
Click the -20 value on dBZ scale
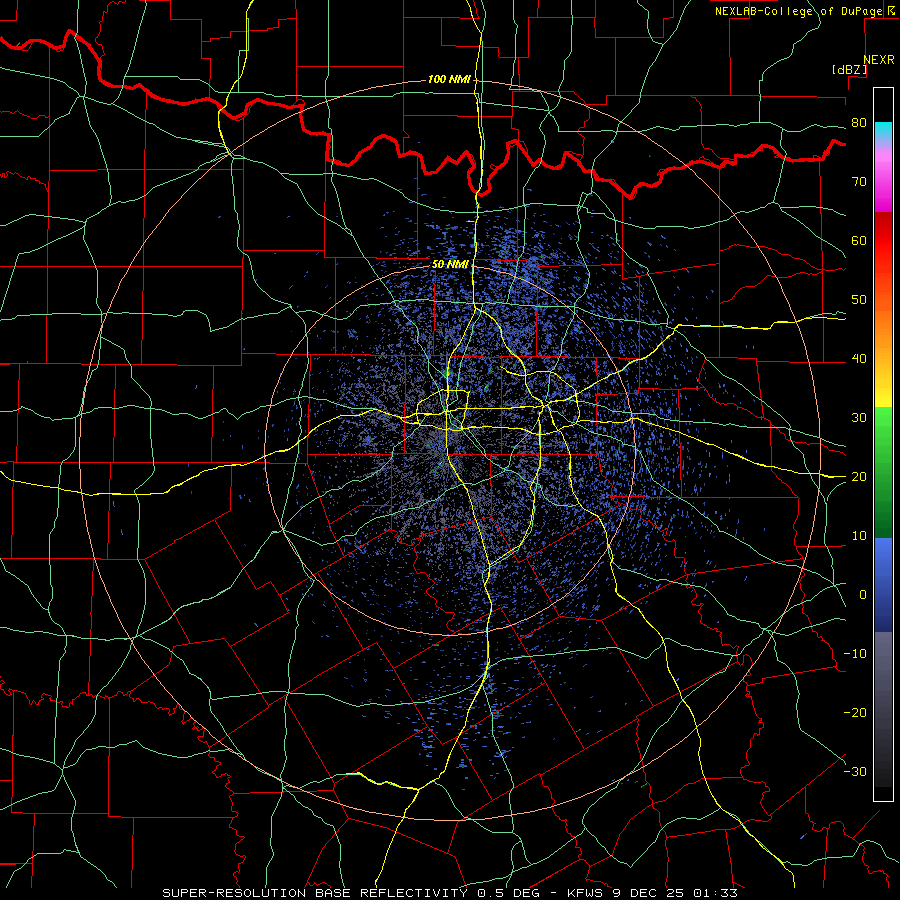[x=855, y=713]
